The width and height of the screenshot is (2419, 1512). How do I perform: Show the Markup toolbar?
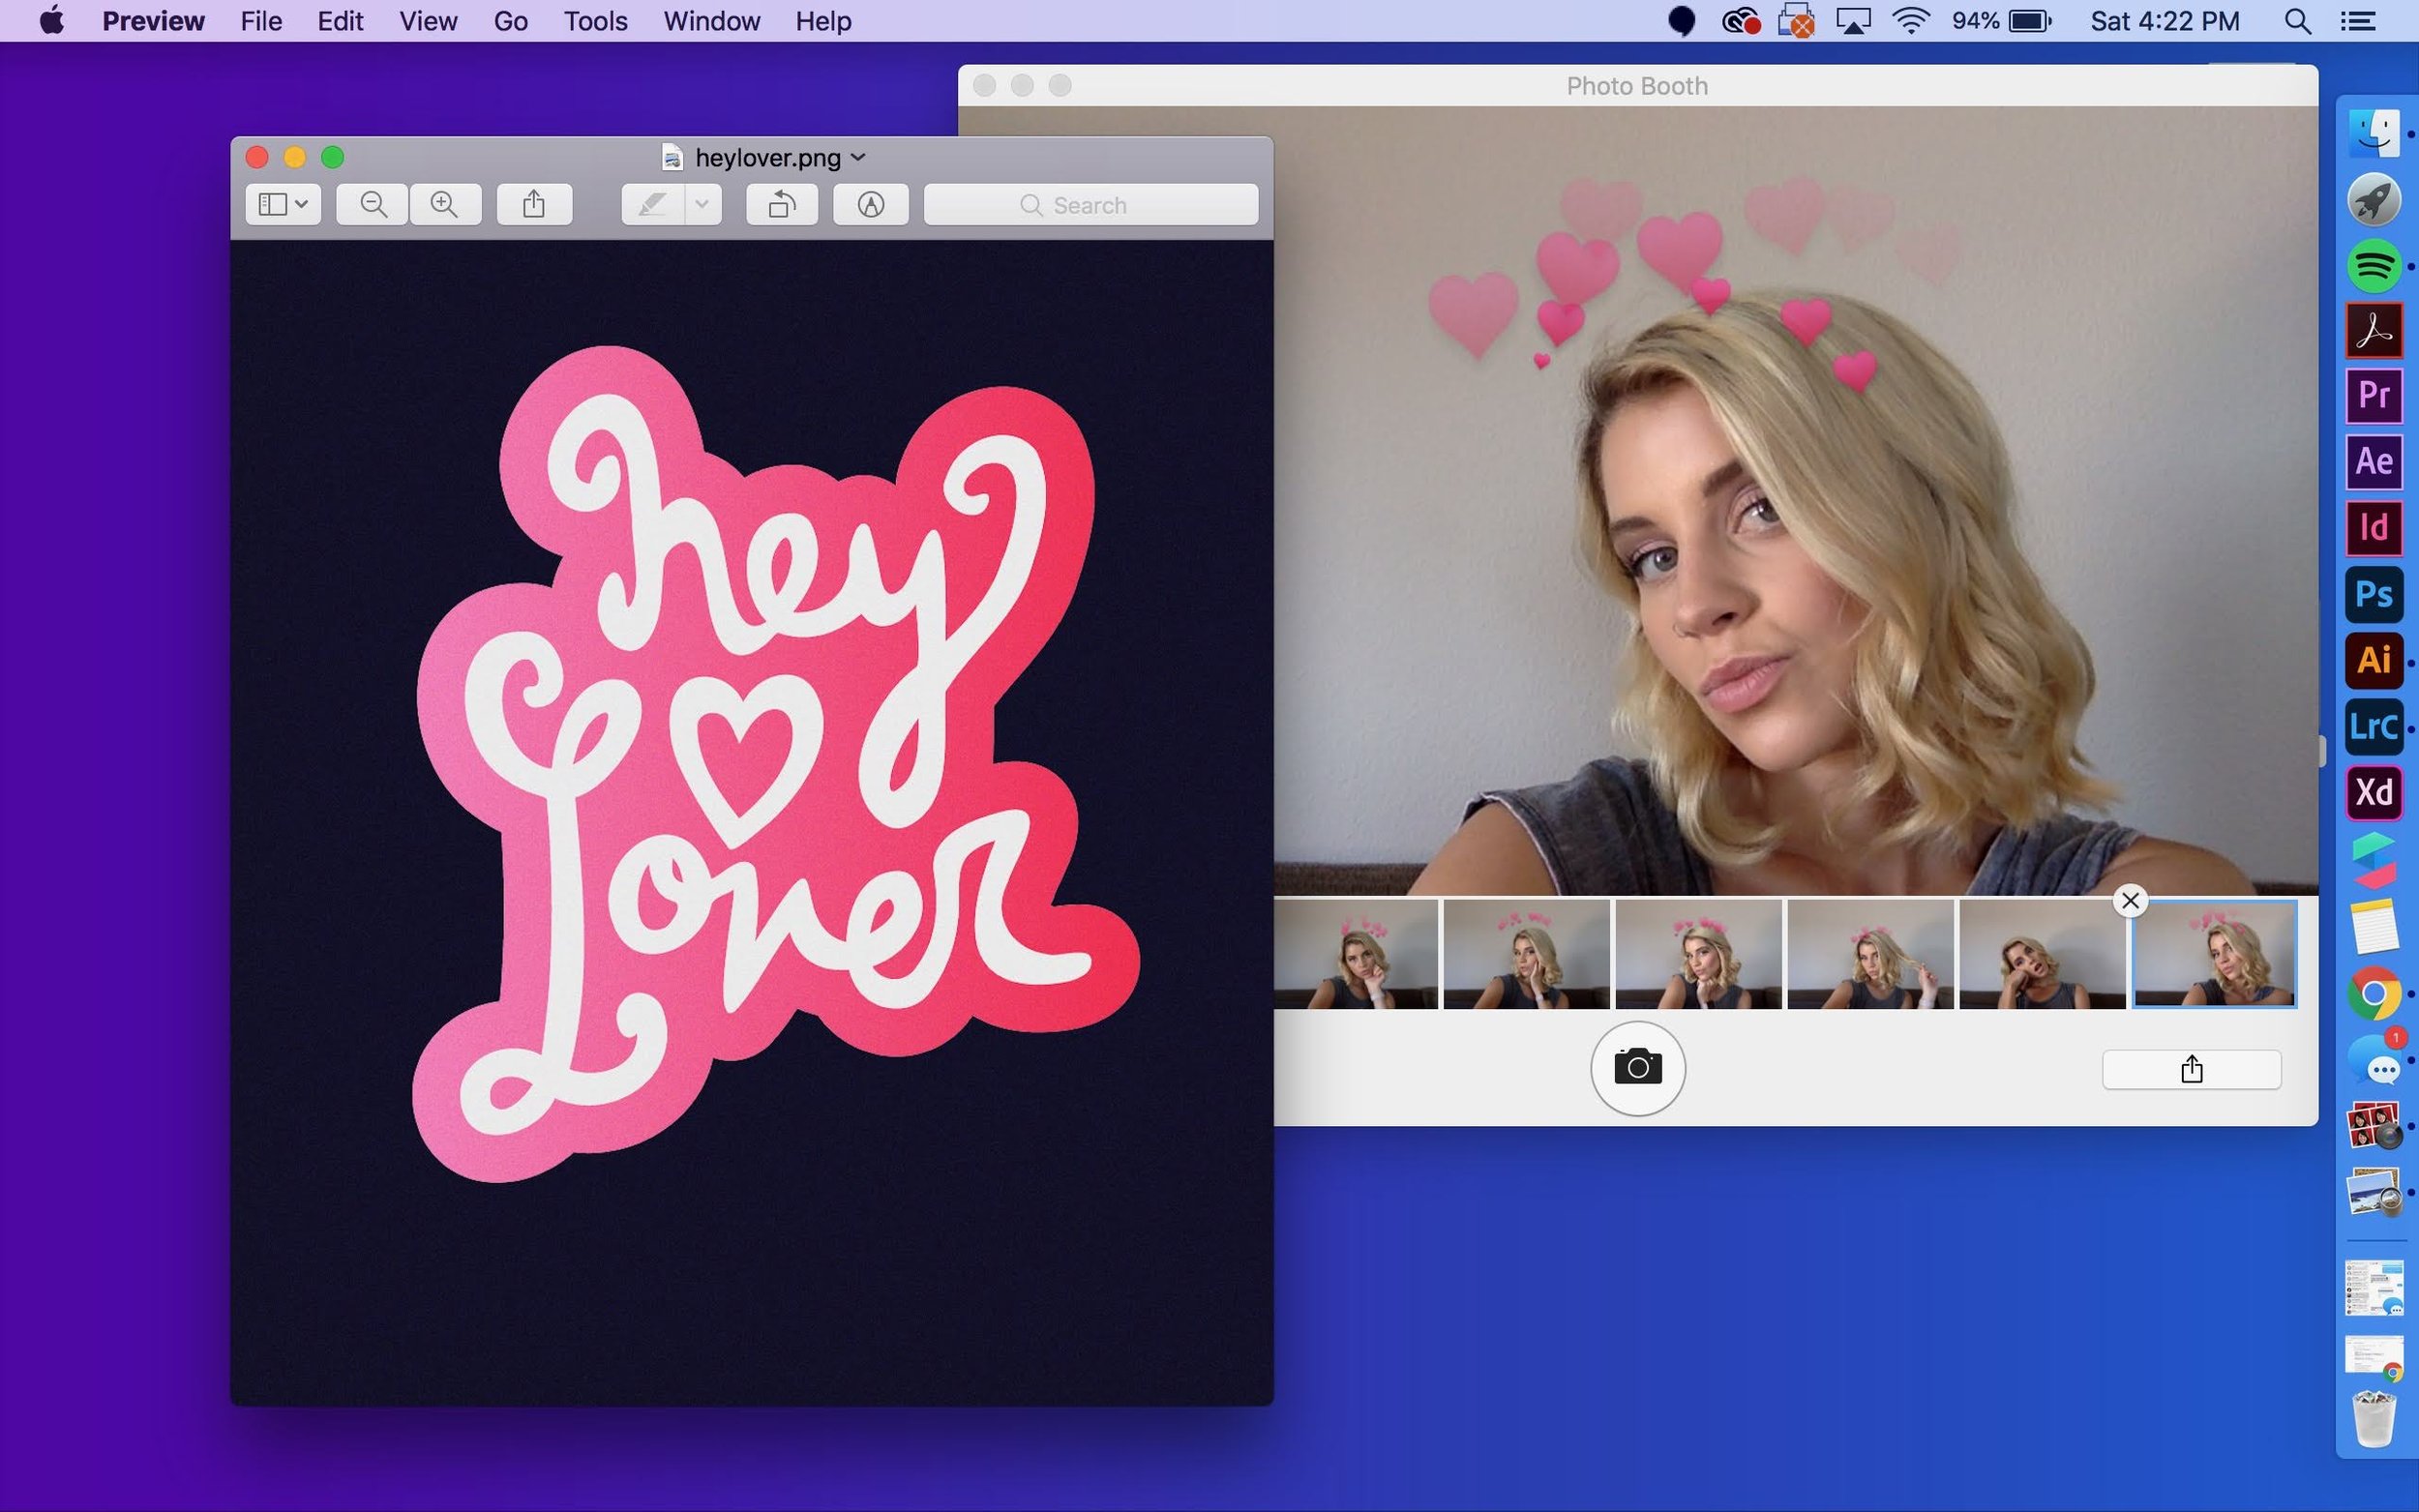870,205
